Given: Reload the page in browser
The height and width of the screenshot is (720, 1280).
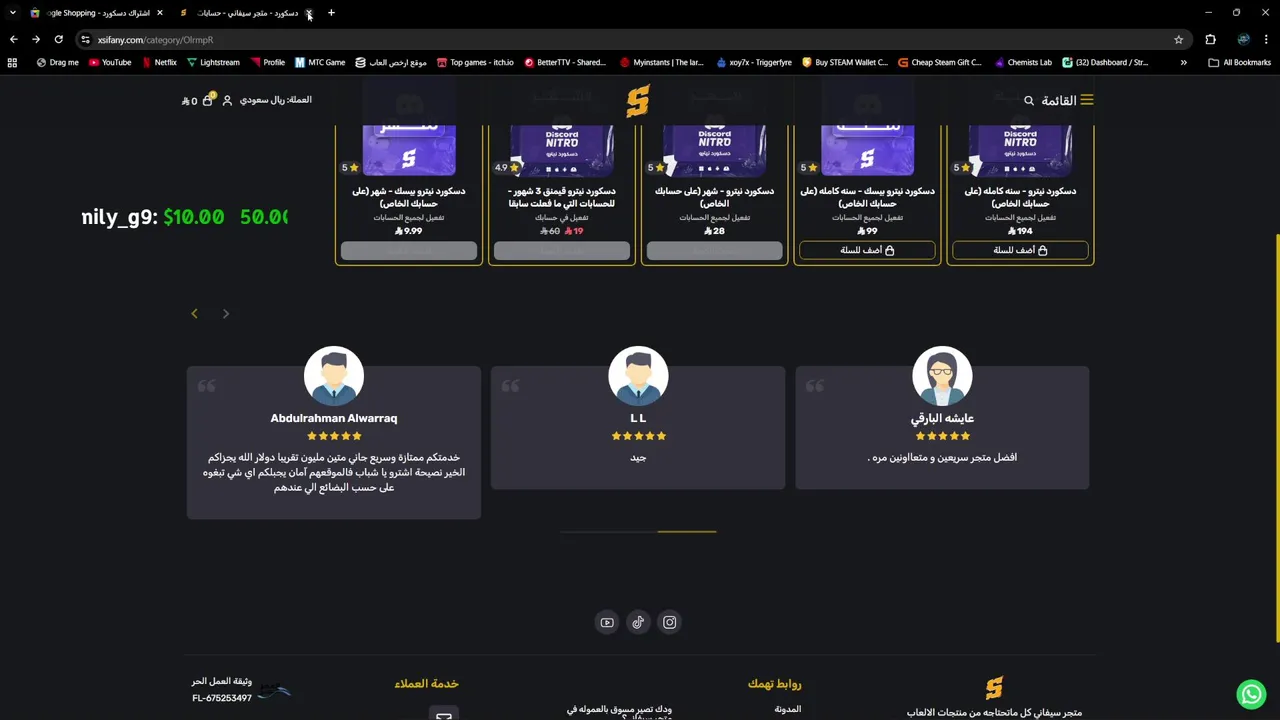Looking at the screenshot, I should click(59, 39).
